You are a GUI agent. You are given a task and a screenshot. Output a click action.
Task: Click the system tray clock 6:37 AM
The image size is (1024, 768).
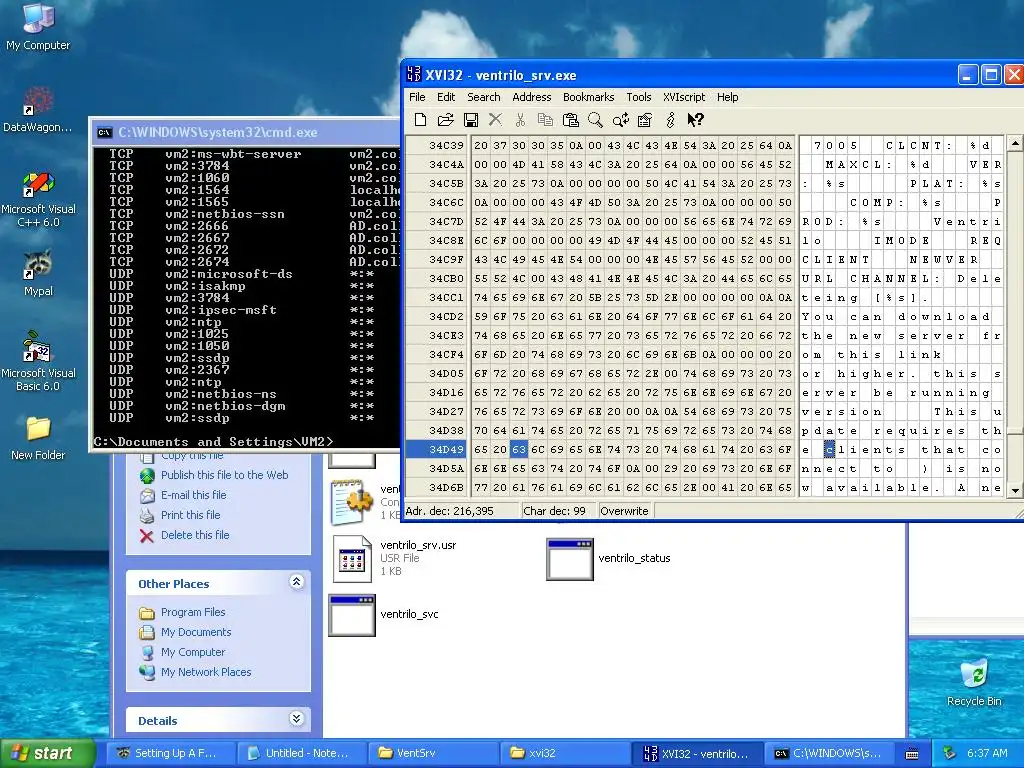click(x=987, y=753)
